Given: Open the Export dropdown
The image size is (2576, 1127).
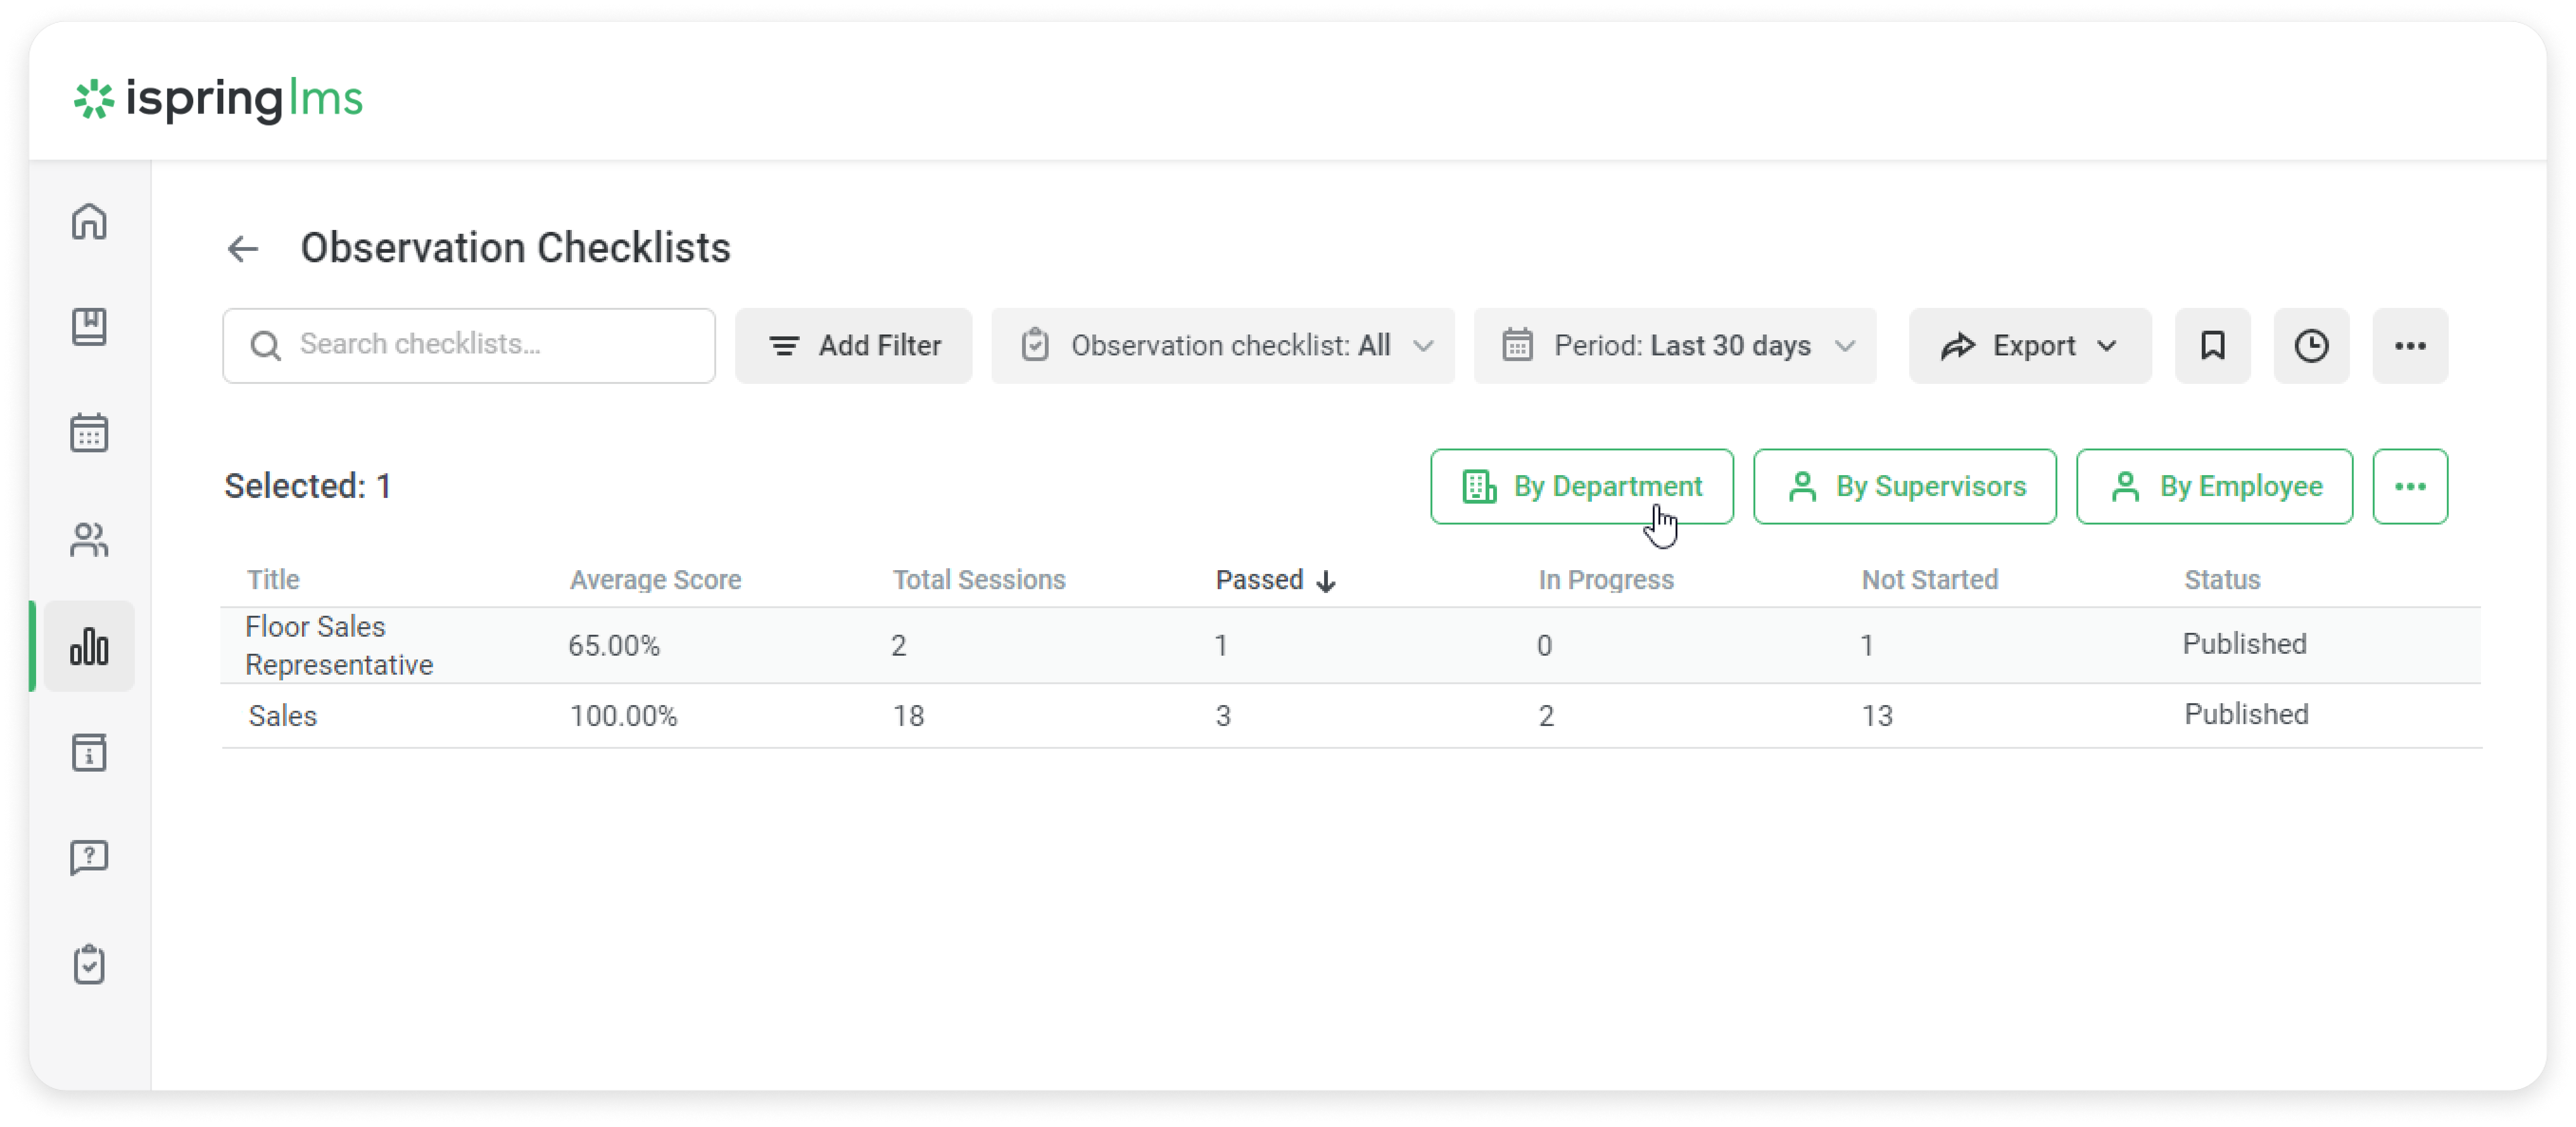Looking at the screenshot, I should 2029,346.
